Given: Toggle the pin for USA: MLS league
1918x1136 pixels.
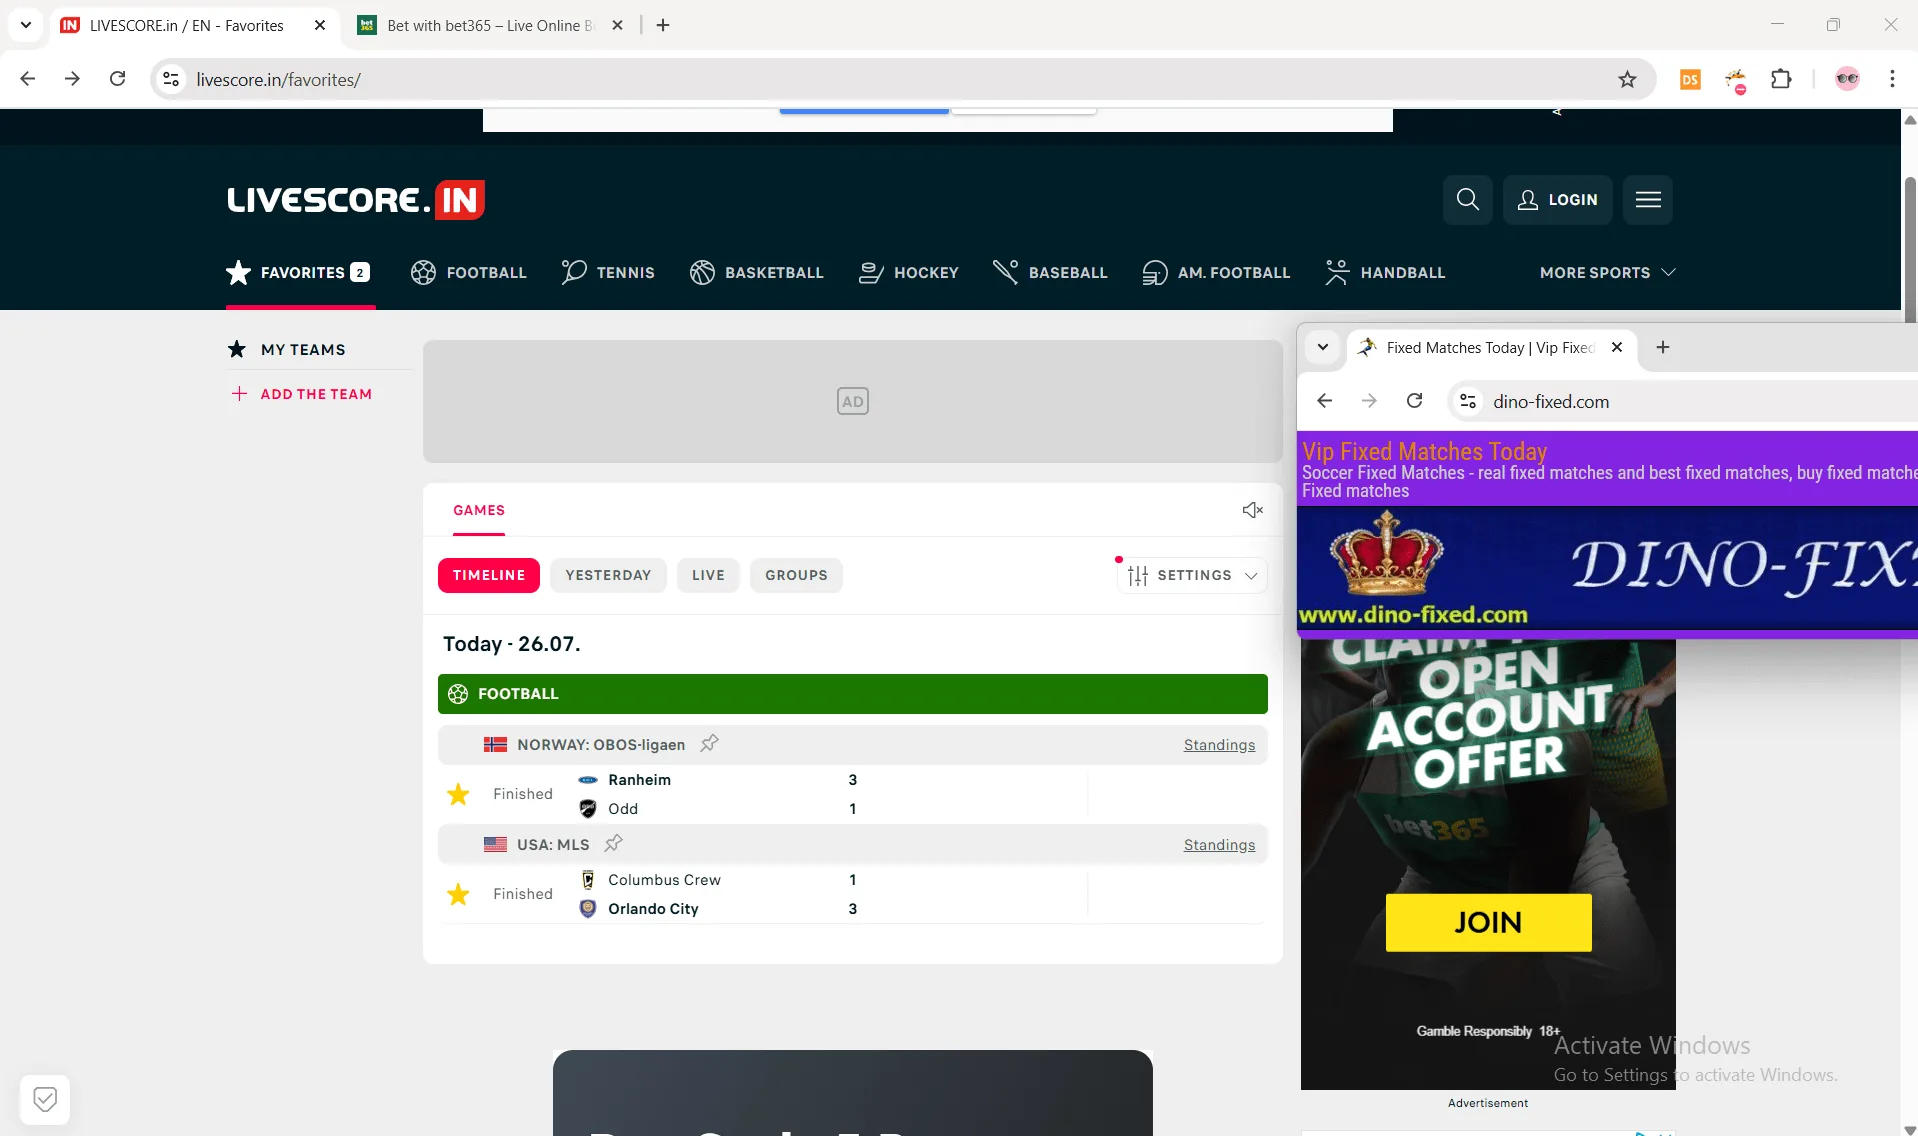Looking at the screenshot, I should click(x=612, y=843).
